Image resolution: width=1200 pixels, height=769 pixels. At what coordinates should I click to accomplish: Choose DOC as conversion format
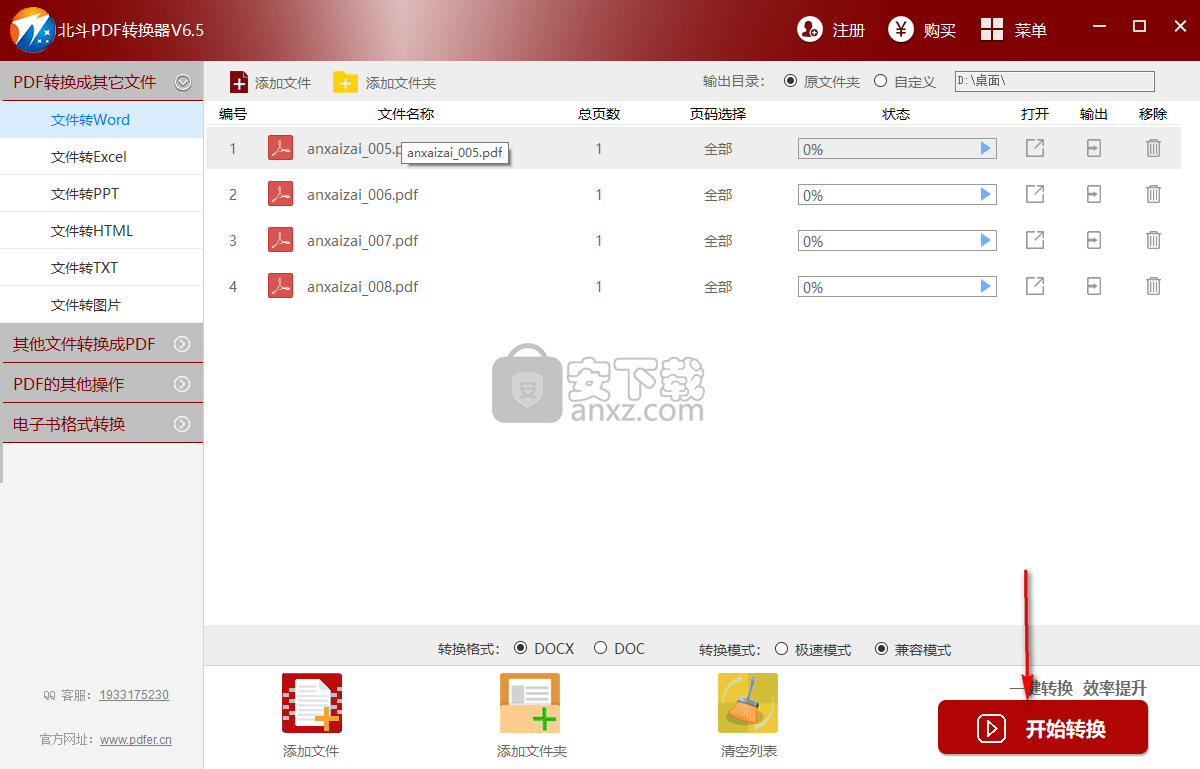click(600, 648)
